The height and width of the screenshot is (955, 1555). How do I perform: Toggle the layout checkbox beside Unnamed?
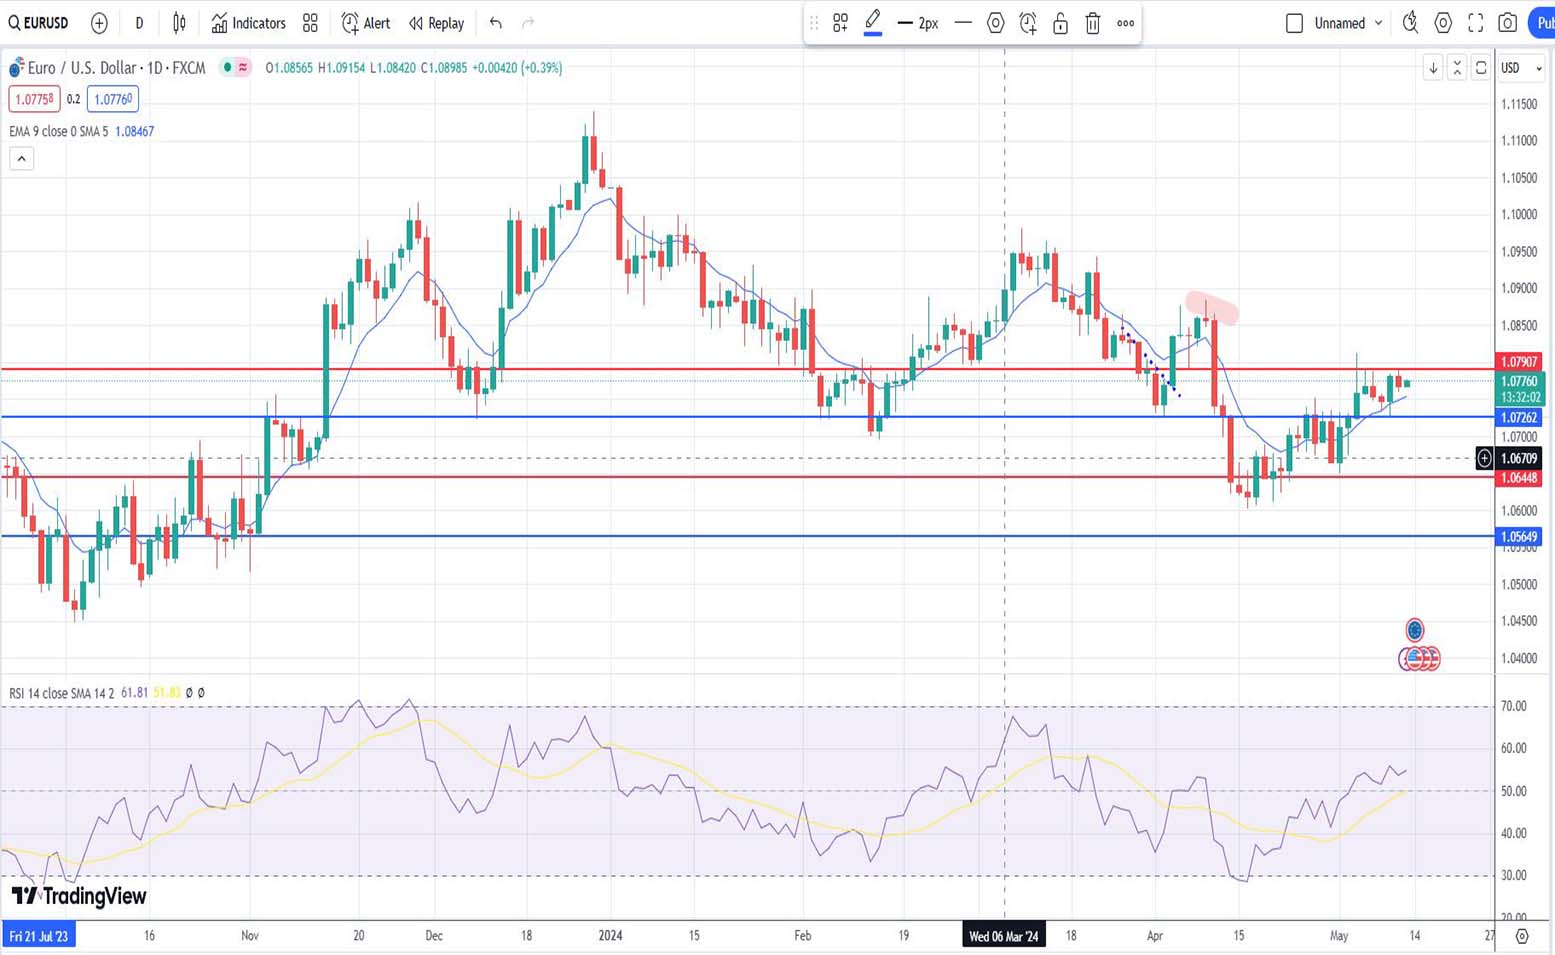[x=1294, y=23]
